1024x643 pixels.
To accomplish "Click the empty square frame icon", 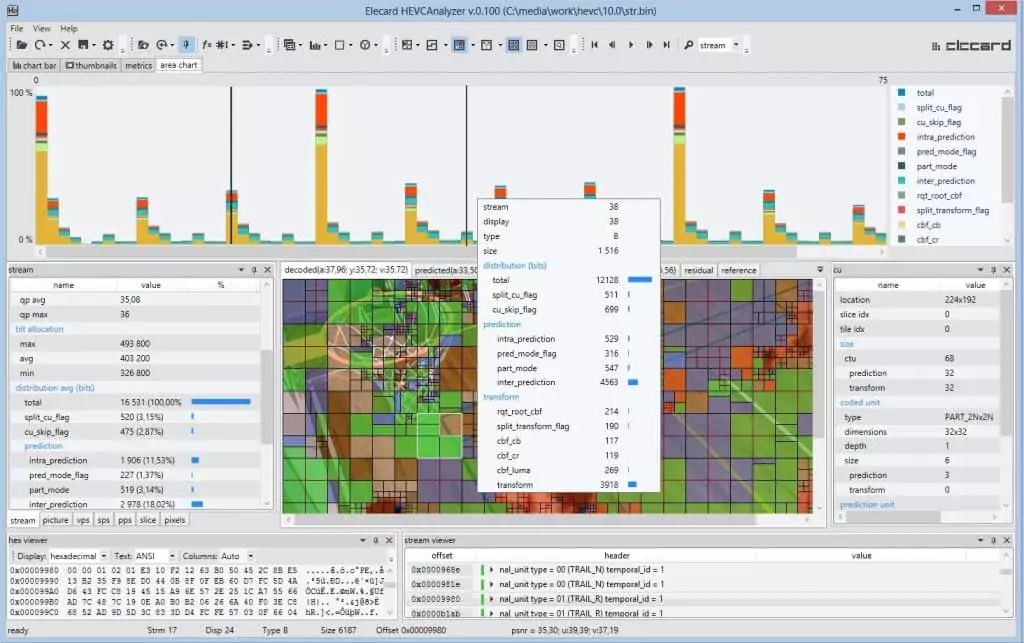I will pyautogui.click(x=340, y=45).
